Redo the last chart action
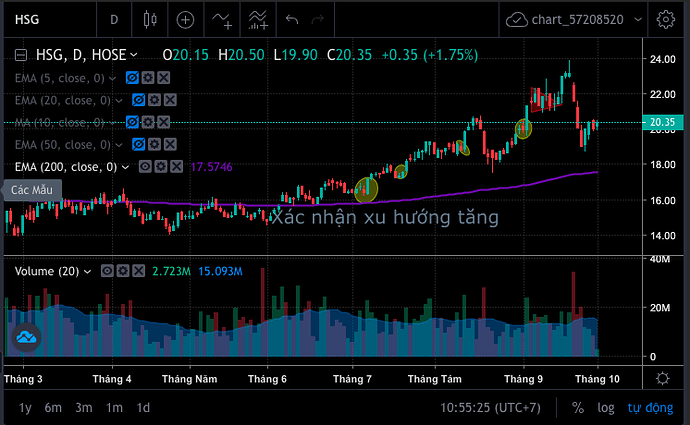This screenshot has height=425, width=690. pos(317,19)
